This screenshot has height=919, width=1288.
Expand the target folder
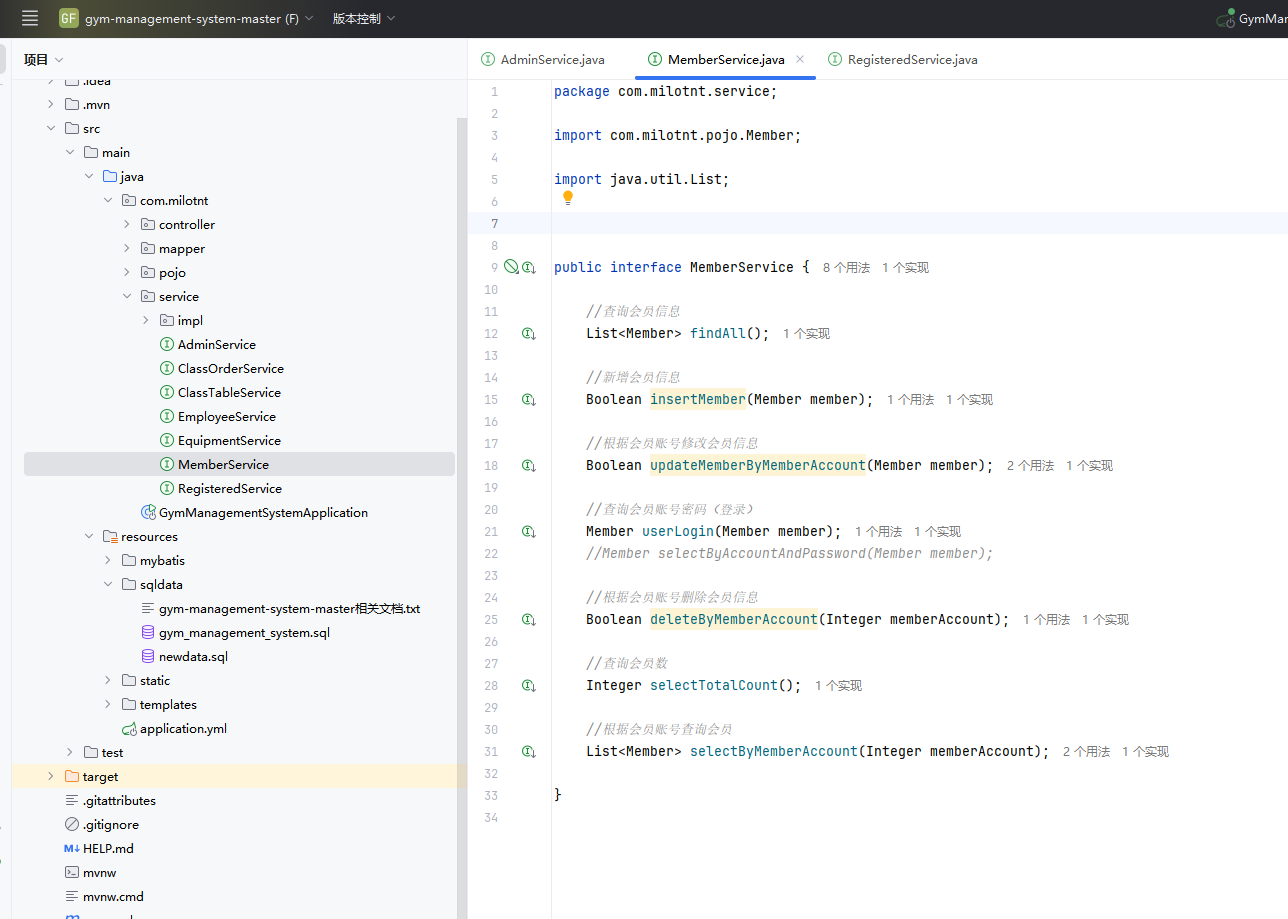(x=51, y=776)
